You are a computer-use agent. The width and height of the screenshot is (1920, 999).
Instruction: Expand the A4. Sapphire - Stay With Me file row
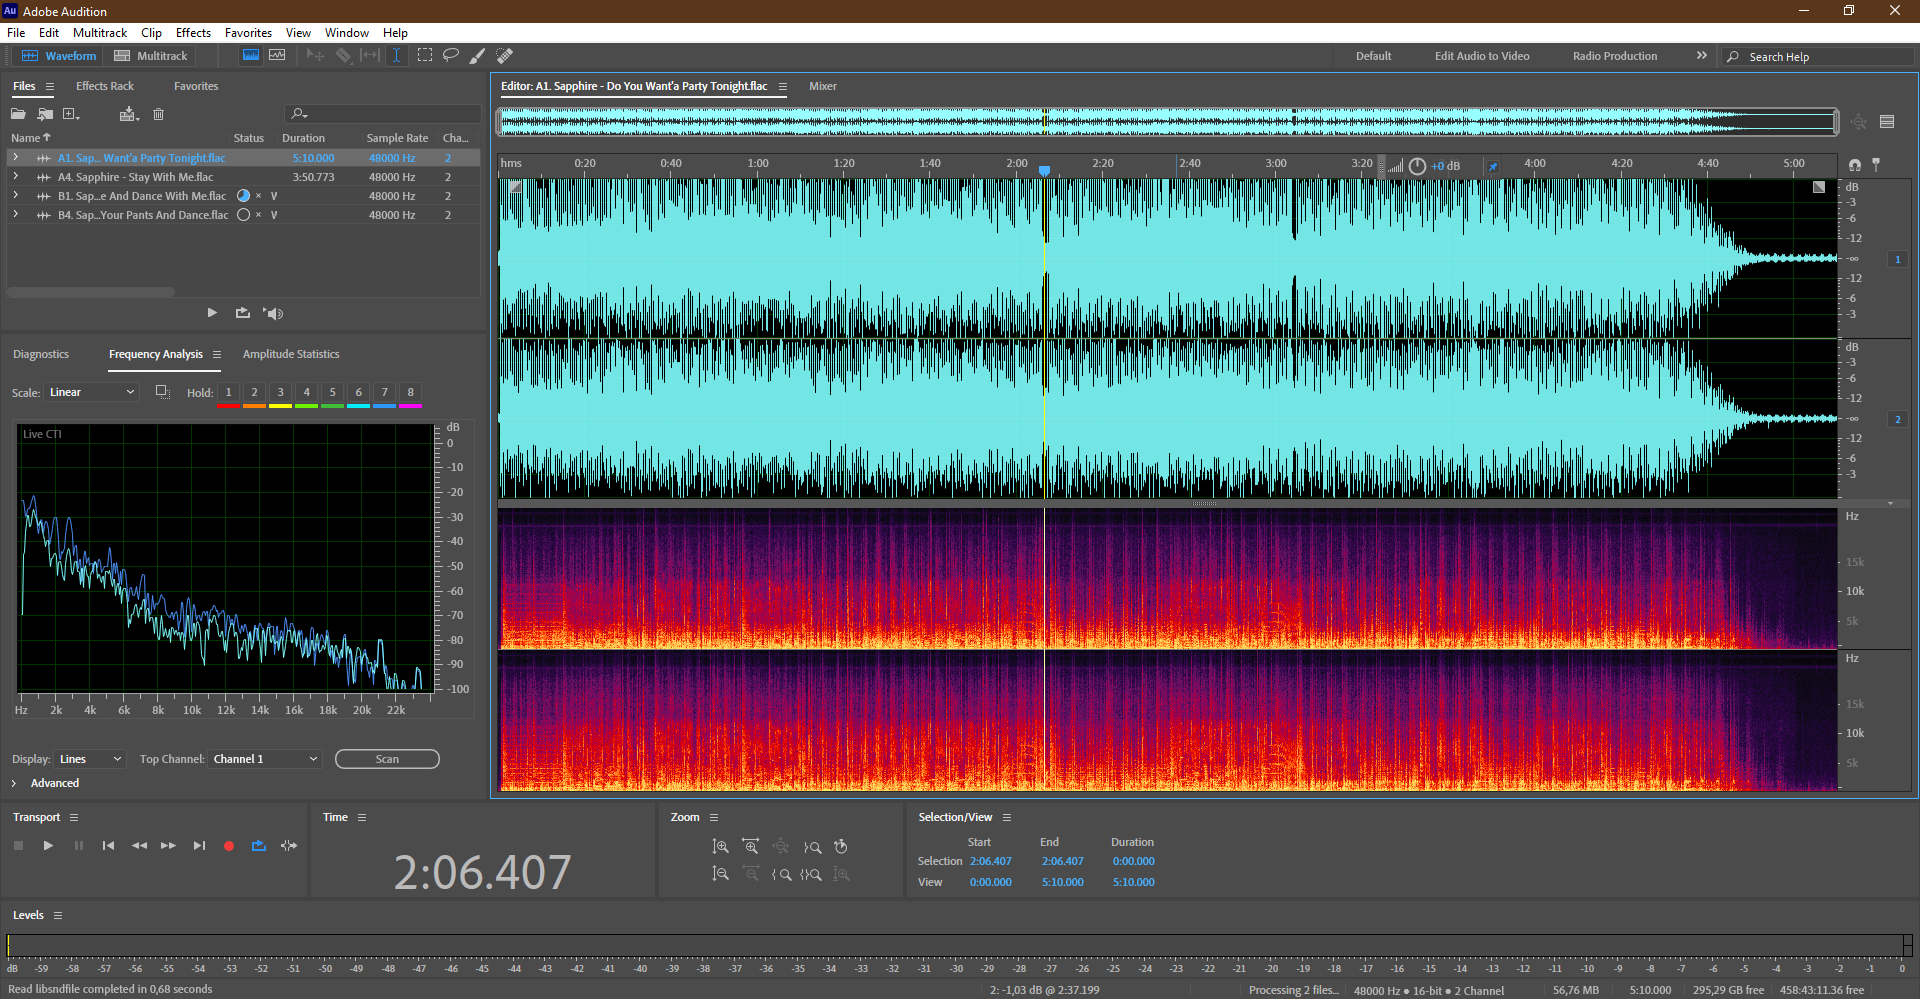click(x=15, y=177)
